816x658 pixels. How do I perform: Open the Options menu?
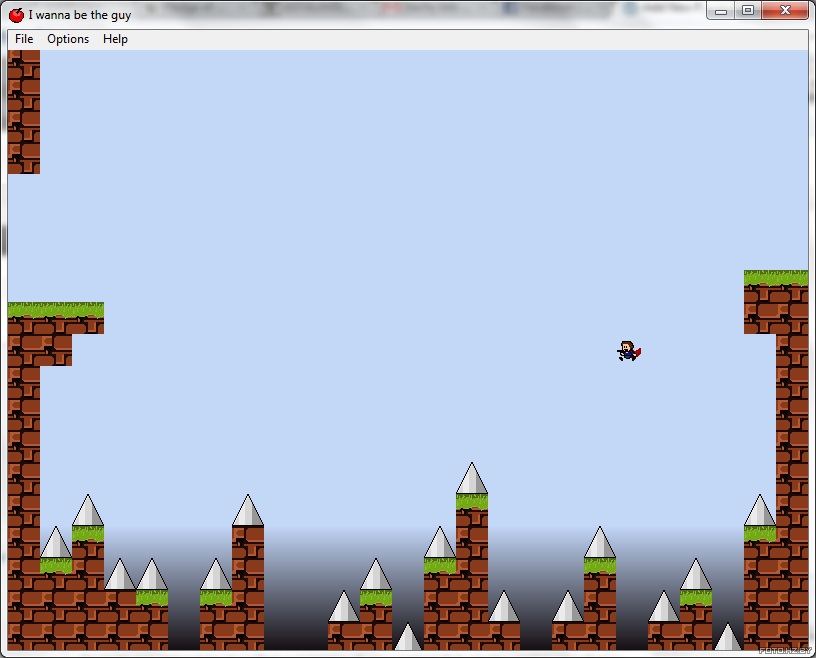click(68, 39)
